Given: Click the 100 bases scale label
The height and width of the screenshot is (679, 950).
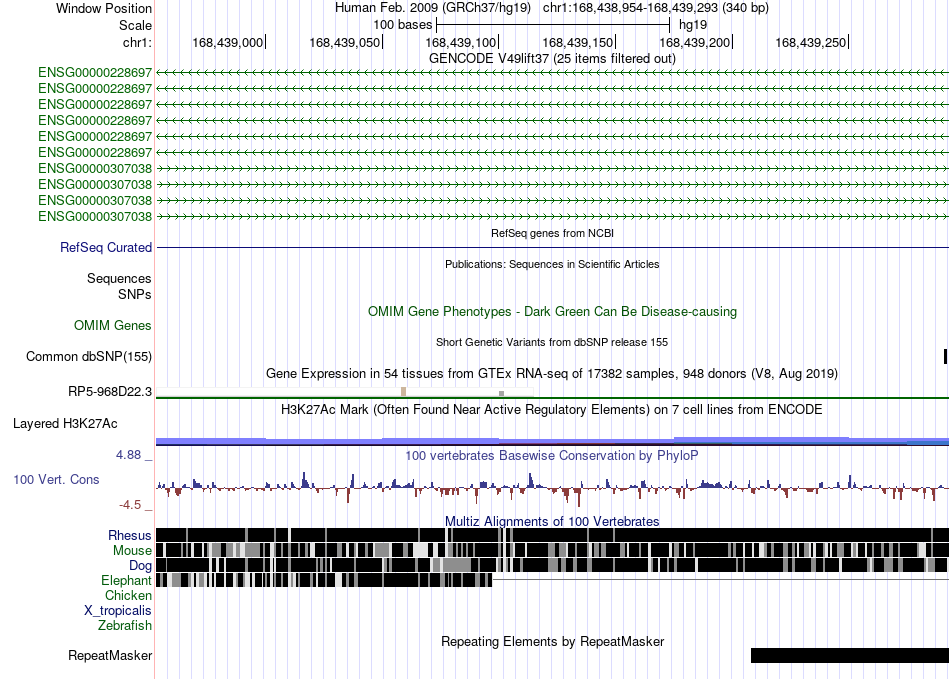Looking at the screenshot, I should click(x=402, y=25).
